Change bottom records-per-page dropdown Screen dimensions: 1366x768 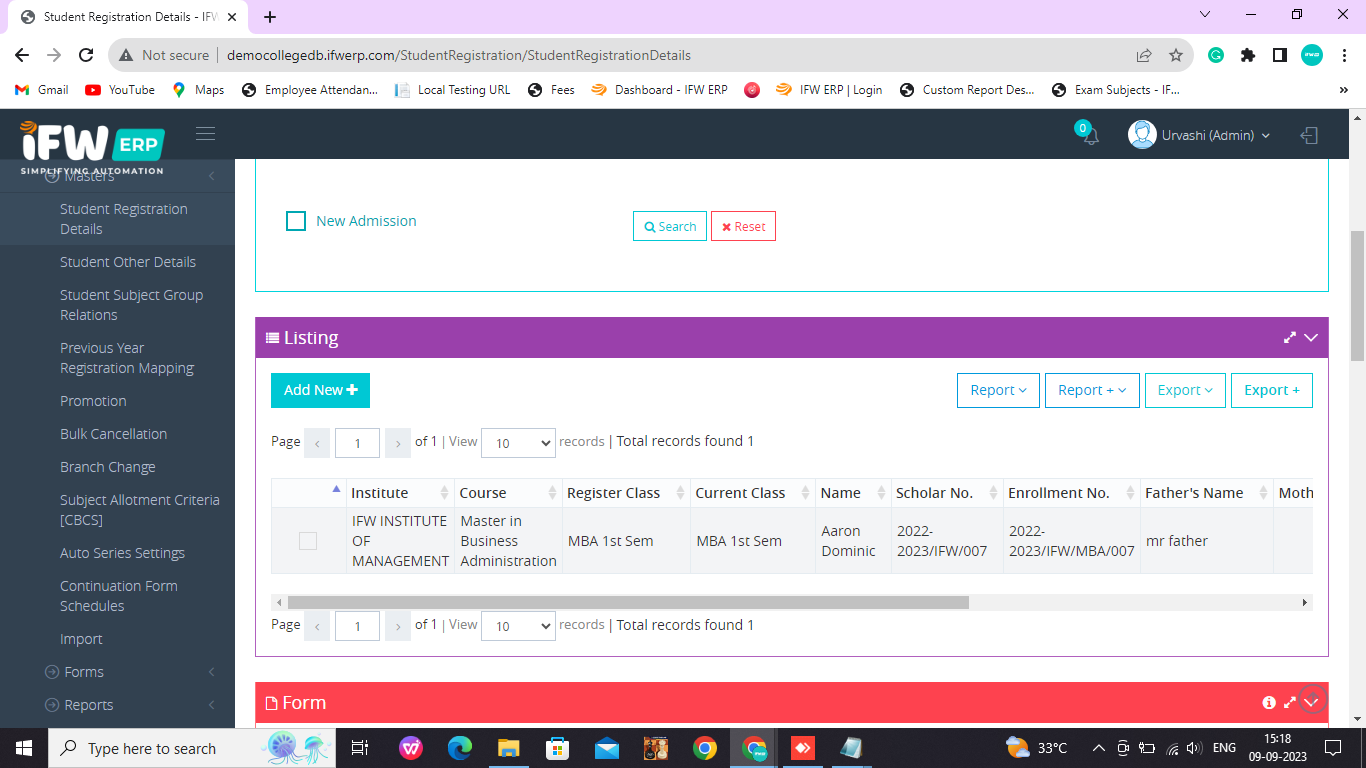tap(518, 626)
